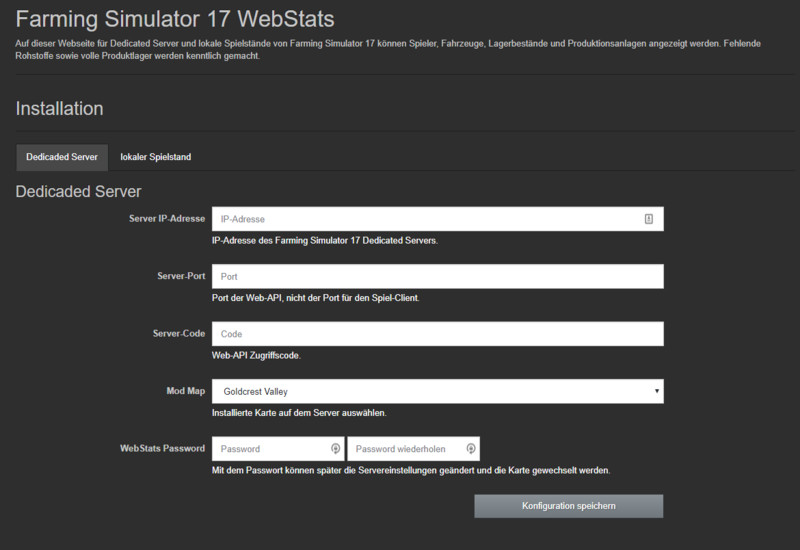Click the Server IP-Adresse label
800x550 pixels.
(x=167, y=219)
